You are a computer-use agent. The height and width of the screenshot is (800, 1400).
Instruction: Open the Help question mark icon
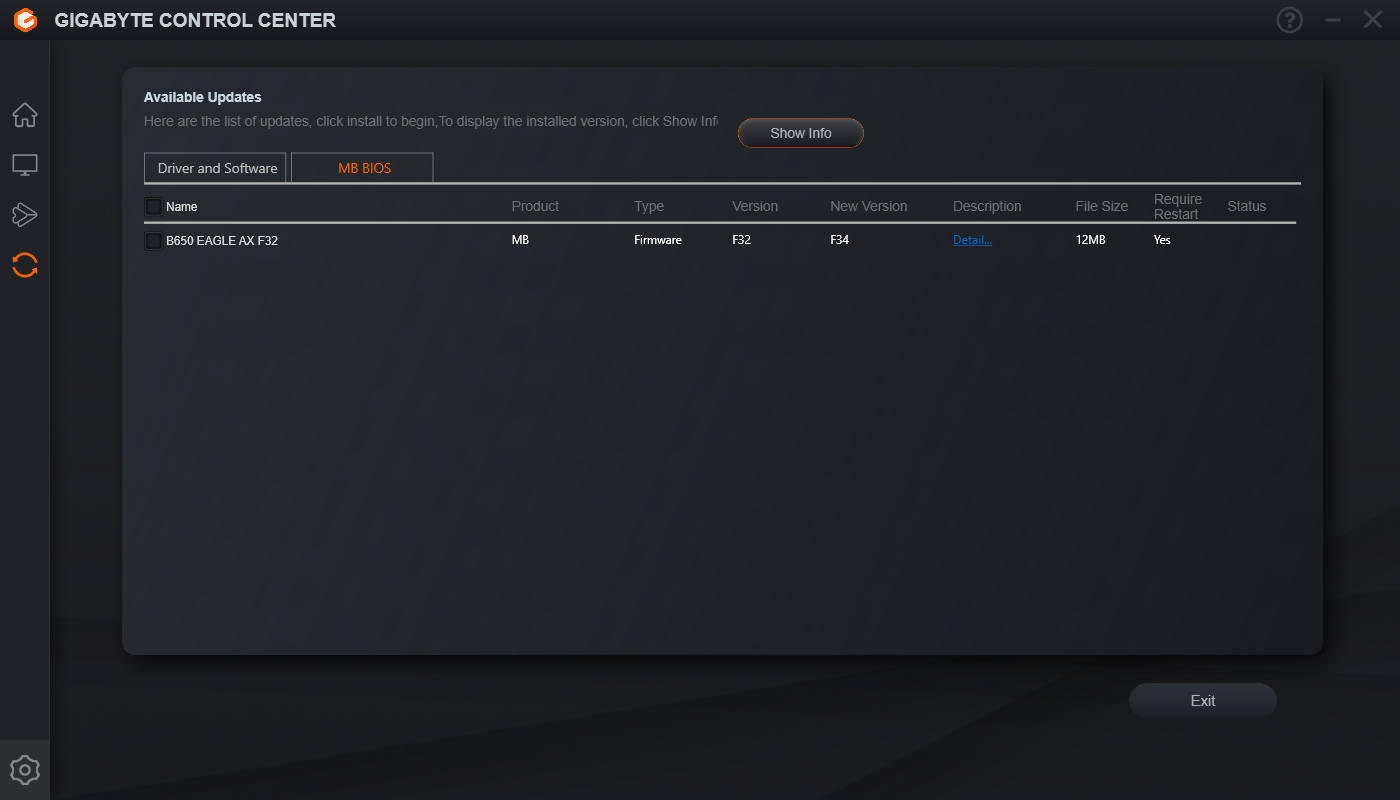coord(1290,20)
